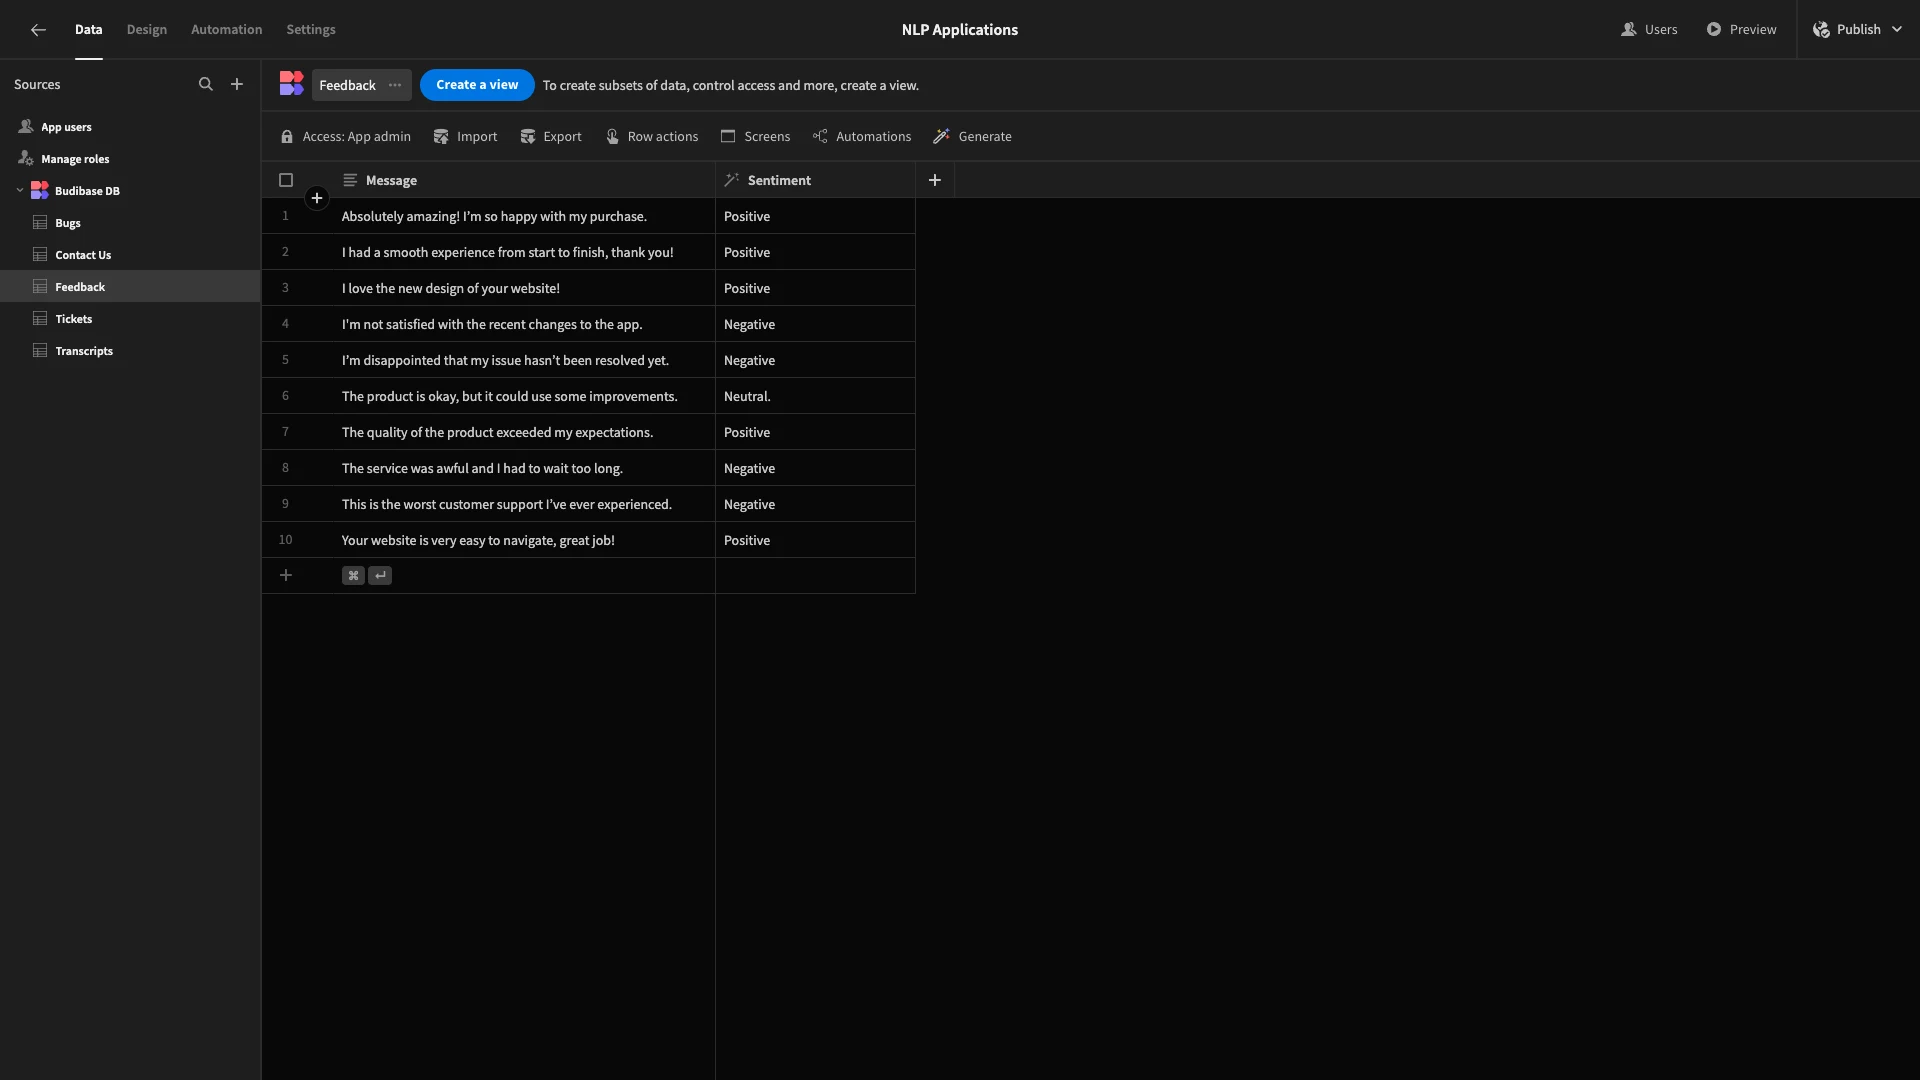Open the Automations toolbar option
Image resolution: width=1920 pixels, height=1080 pixels.
pyautogui.click(x=862, y=136)
